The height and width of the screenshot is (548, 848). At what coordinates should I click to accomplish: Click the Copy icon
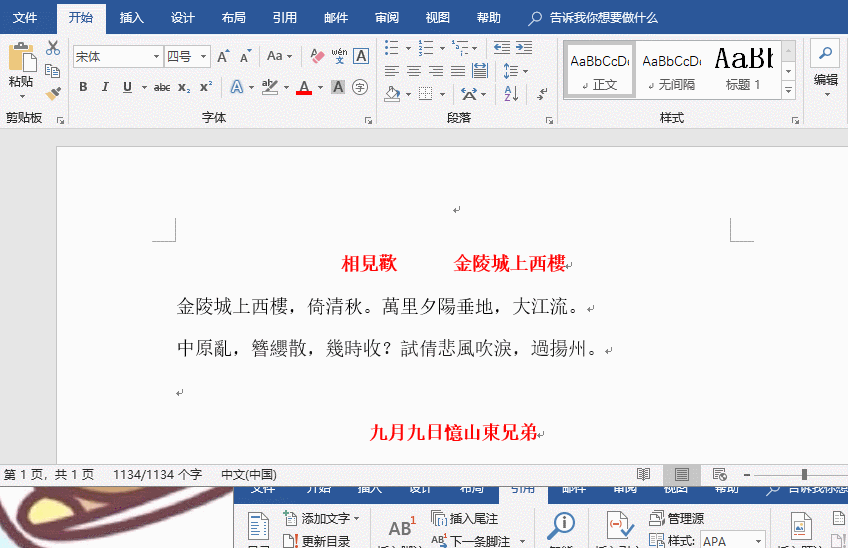[52, 71]
